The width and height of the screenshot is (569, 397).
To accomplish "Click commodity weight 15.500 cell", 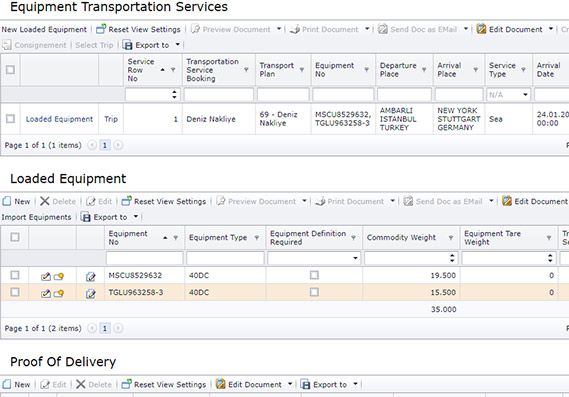I will pos(411,292).
